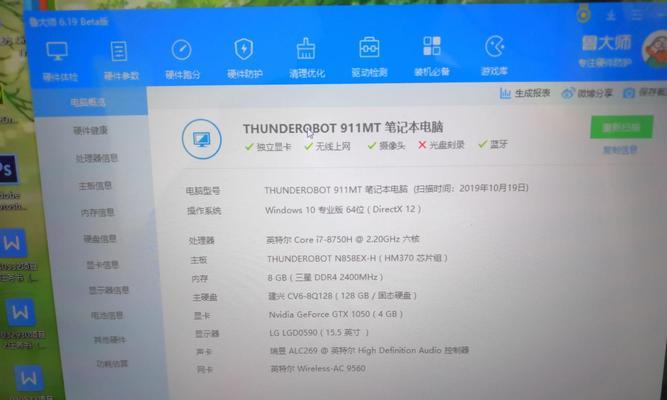
Task: Click the 8 GB DDR4 2400MHz memory value
Action: (325, 277)
